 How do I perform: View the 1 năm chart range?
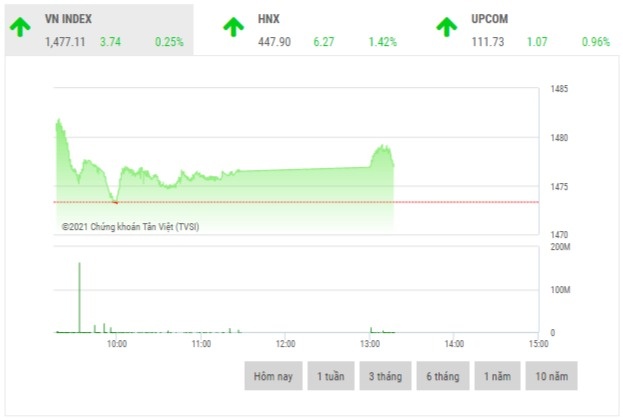(496, 376)
